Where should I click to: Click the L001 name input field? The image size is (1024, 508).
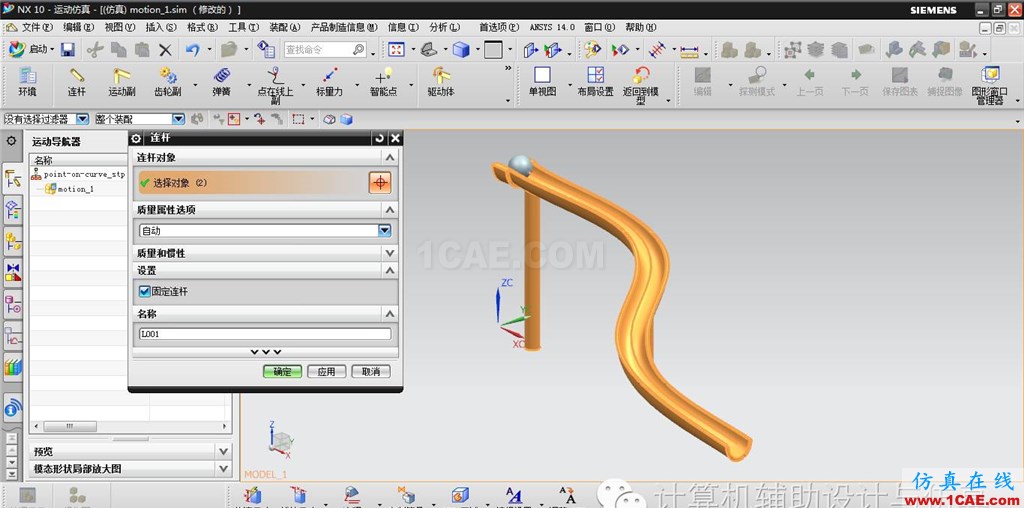pyautogui.click(x=265, y=334)
